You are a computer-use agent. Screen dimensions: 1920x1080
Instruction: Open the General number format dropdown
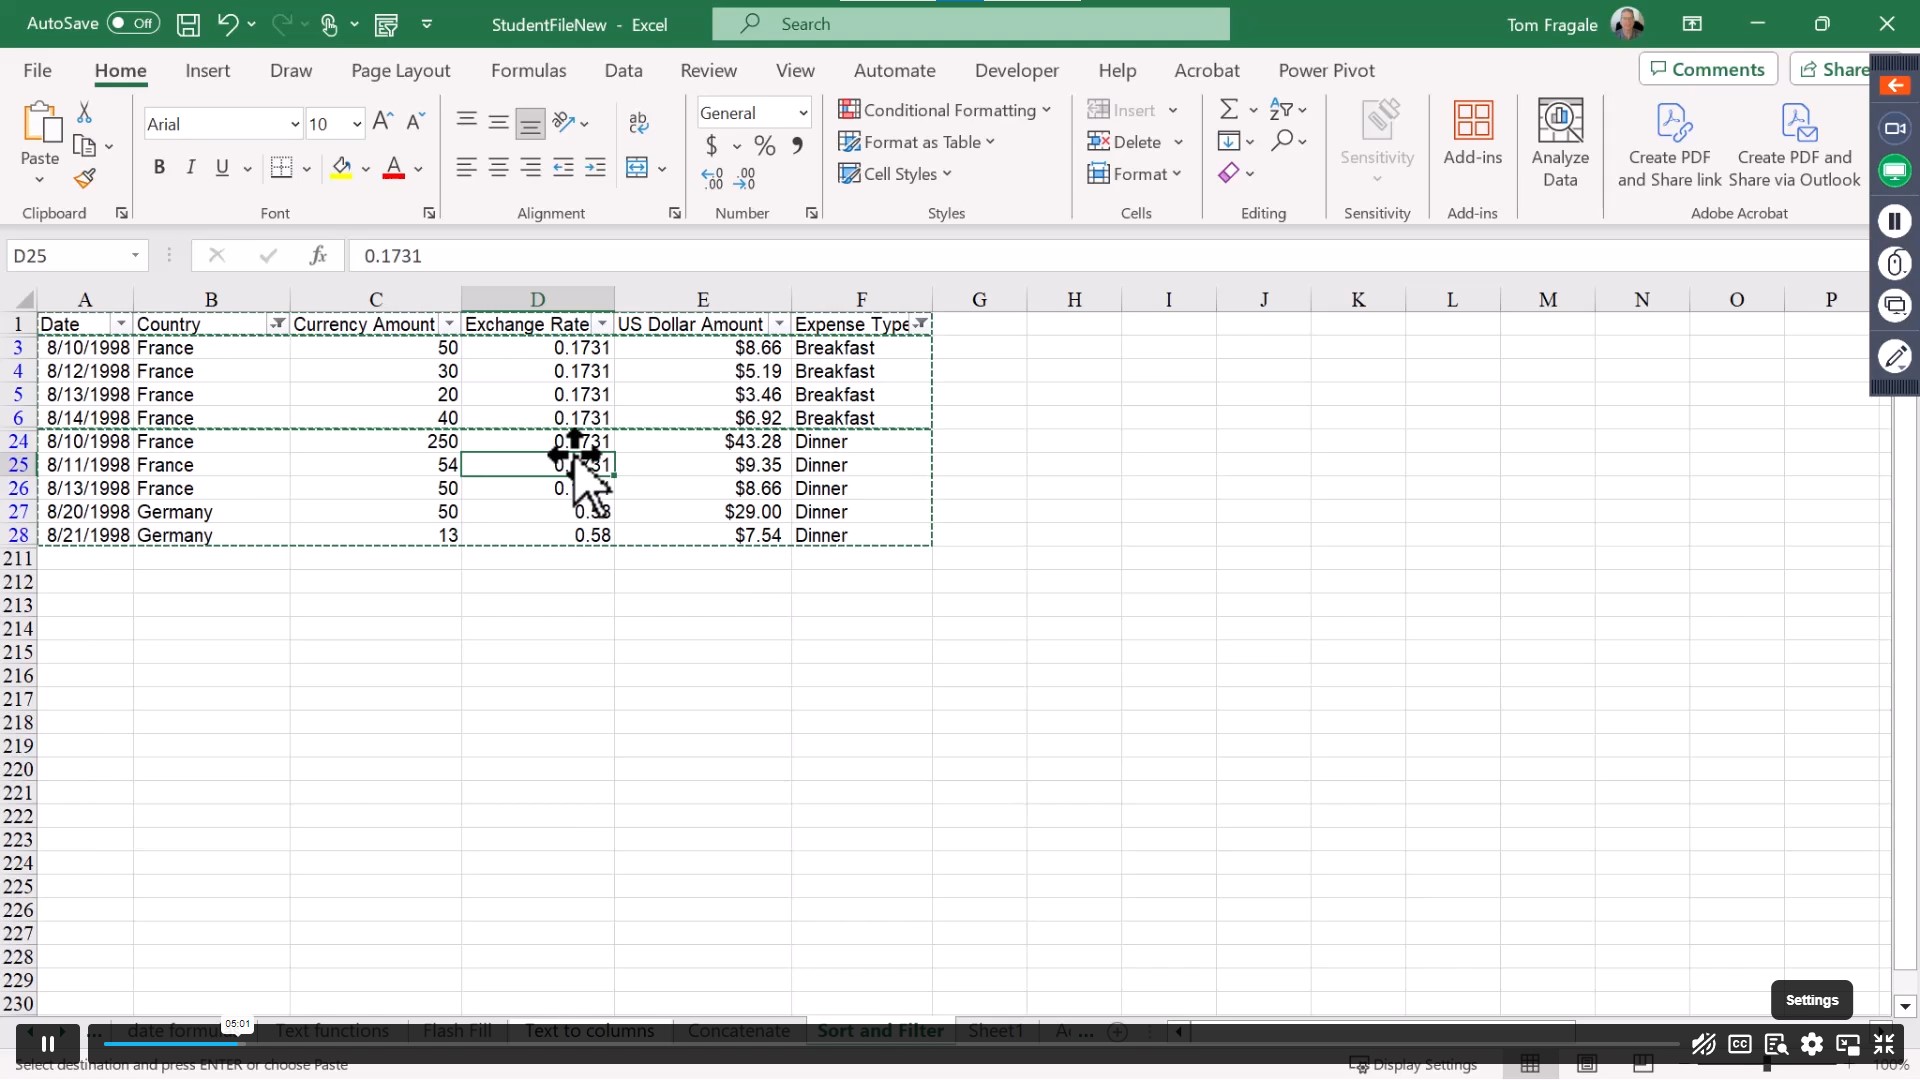click(803, 112)
